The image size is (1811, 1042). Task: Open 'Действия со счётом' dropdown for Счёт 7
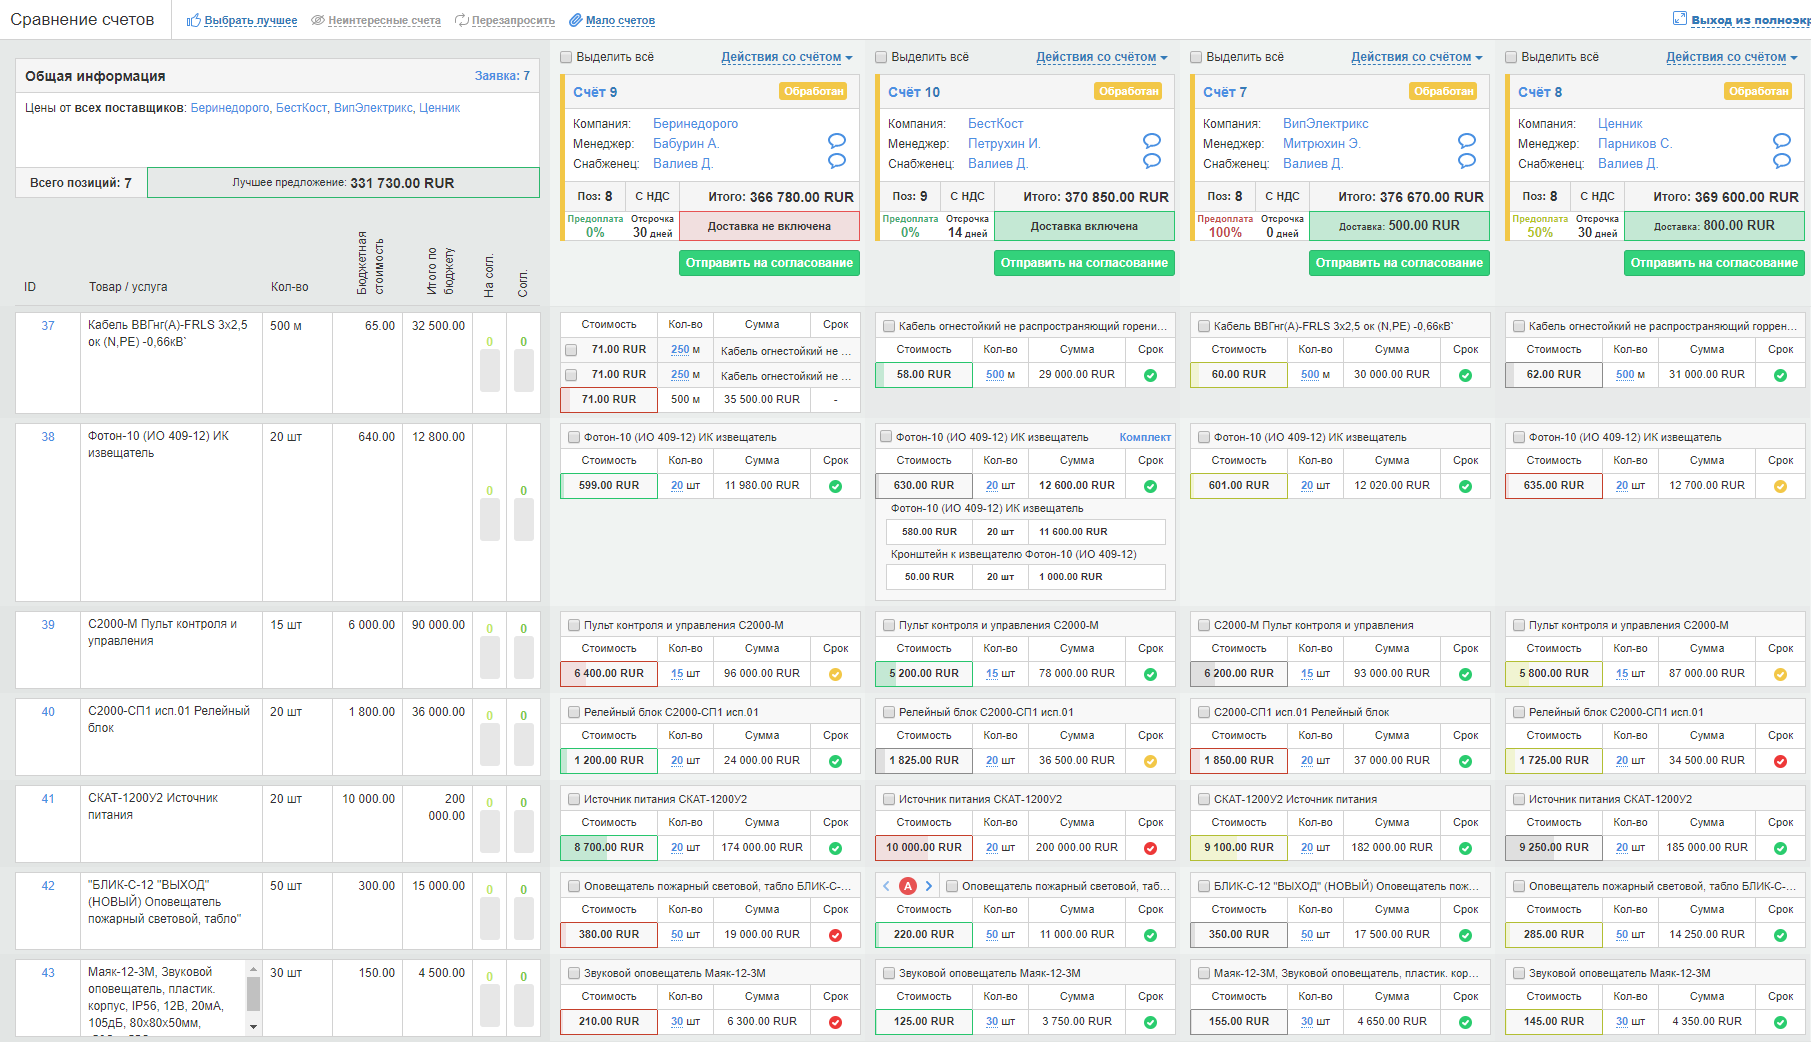tap(1417, 57)
